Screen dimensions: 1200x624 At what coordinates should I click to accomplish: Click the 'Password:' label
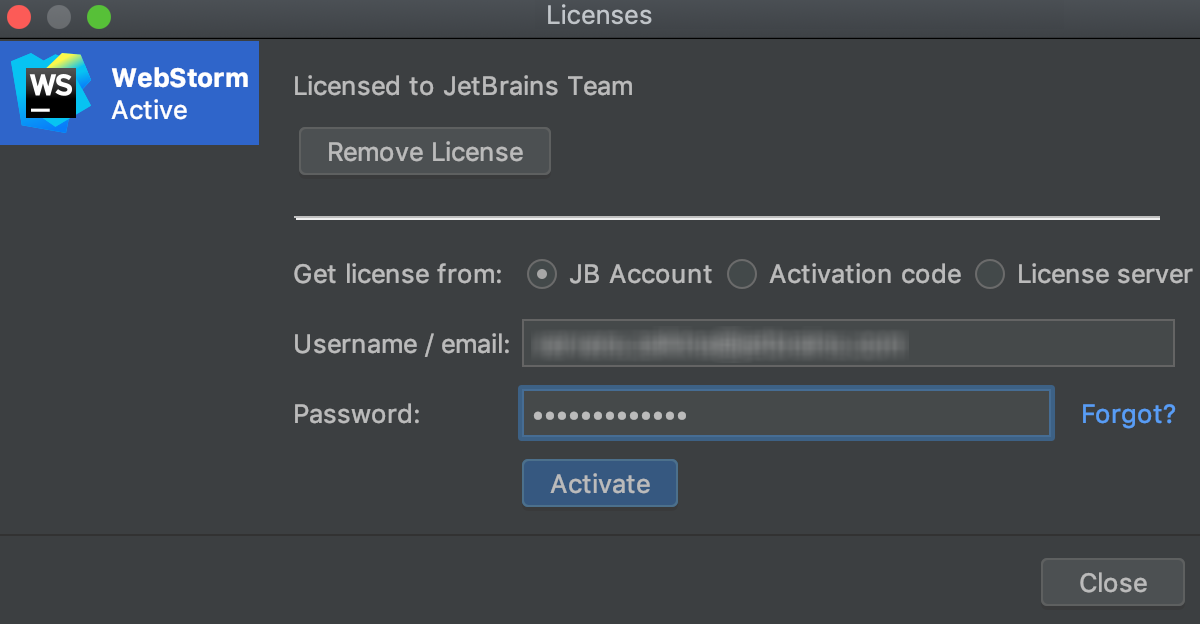[x=357, y=414]
